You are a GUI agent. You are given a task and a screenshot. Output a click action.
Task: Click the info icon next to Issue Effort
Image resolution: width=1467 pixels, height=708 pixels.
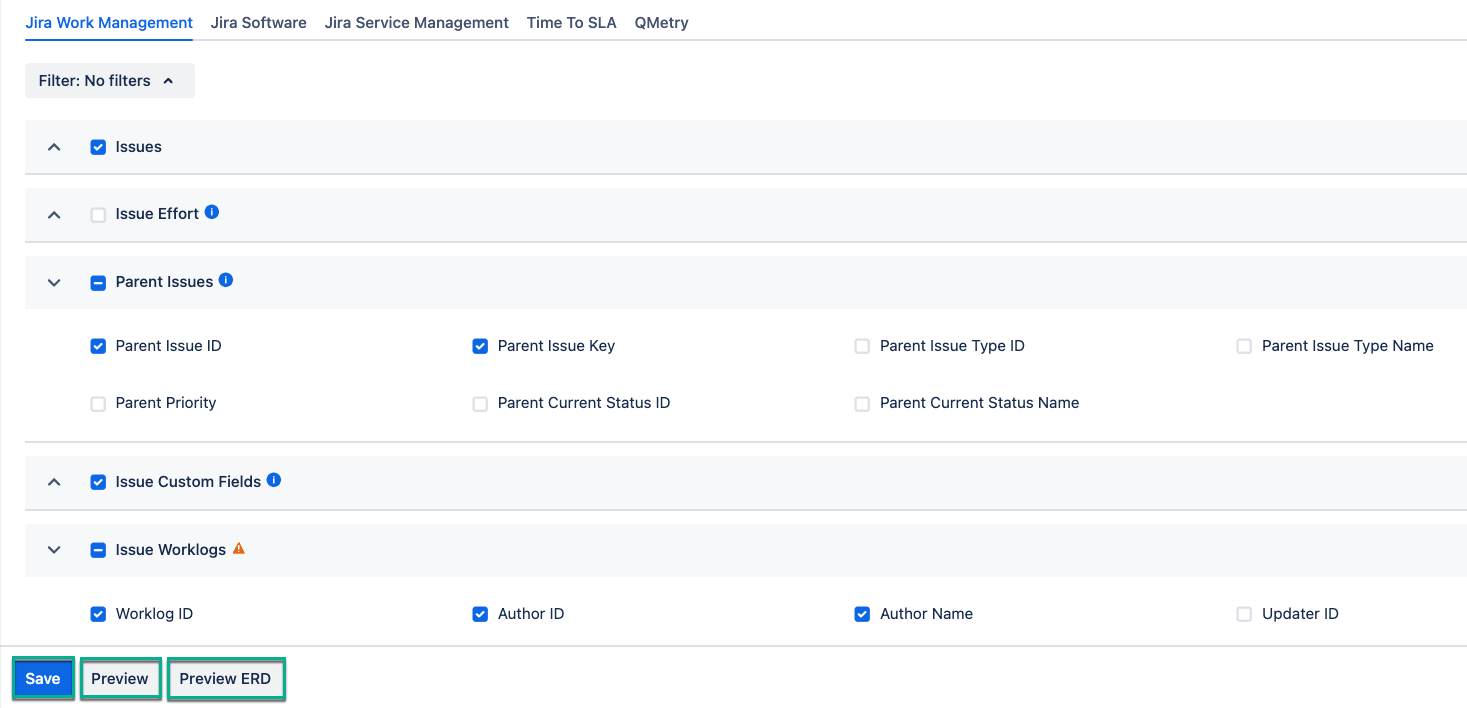pyautogui.click(x=211, y=212)
